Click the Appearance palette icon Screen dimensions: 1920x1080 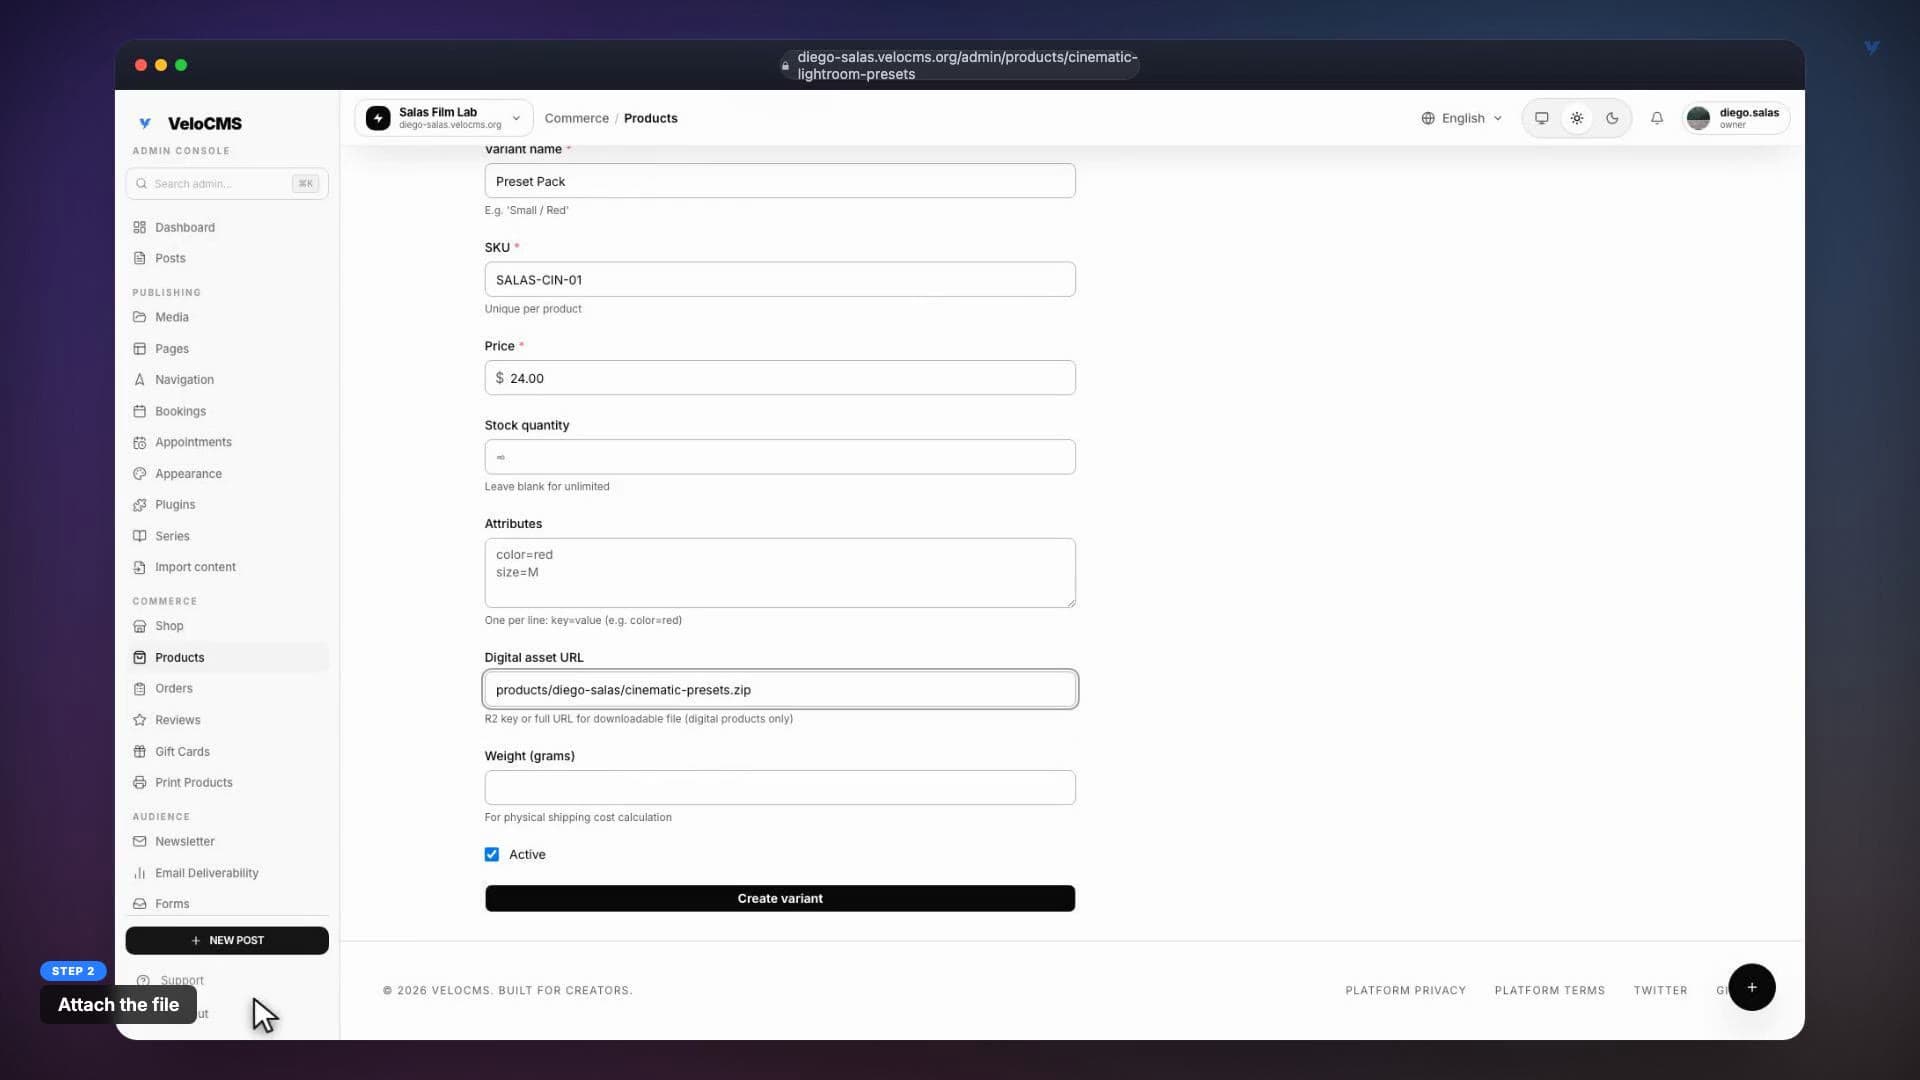point(140,474)
